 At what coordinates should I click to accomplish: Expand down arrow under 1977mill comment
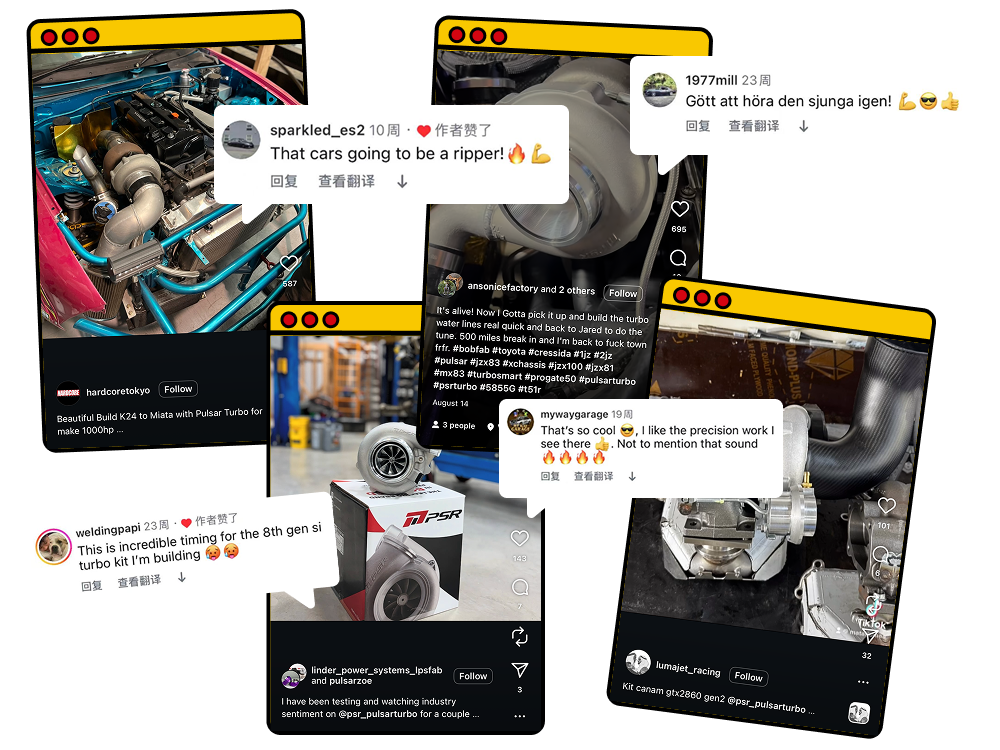[x=804, y=126]
